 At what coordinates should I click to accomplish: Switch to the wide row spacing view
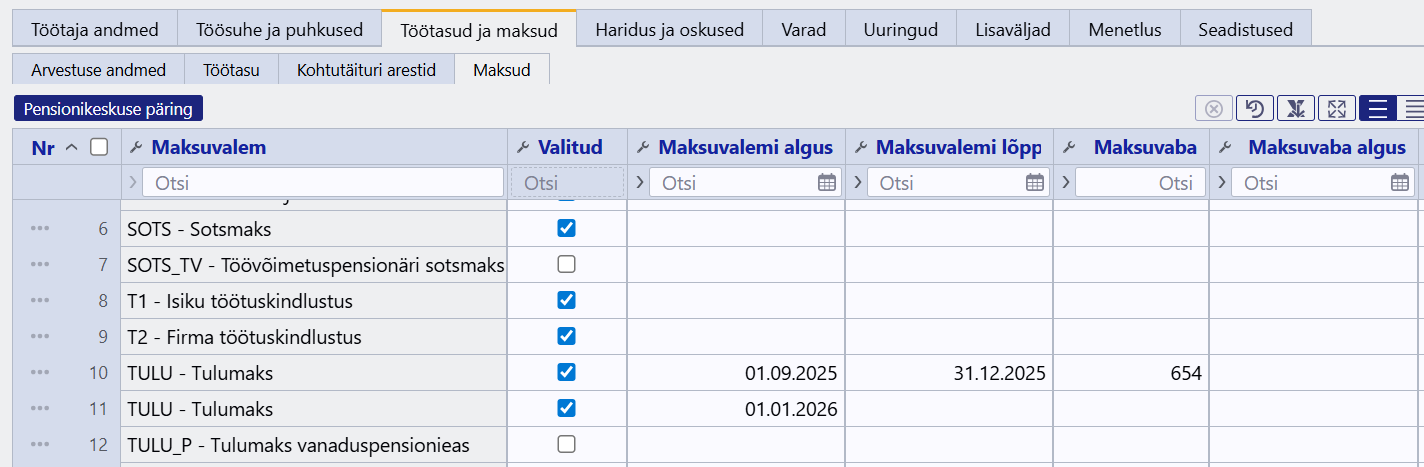coord(1378,108)
